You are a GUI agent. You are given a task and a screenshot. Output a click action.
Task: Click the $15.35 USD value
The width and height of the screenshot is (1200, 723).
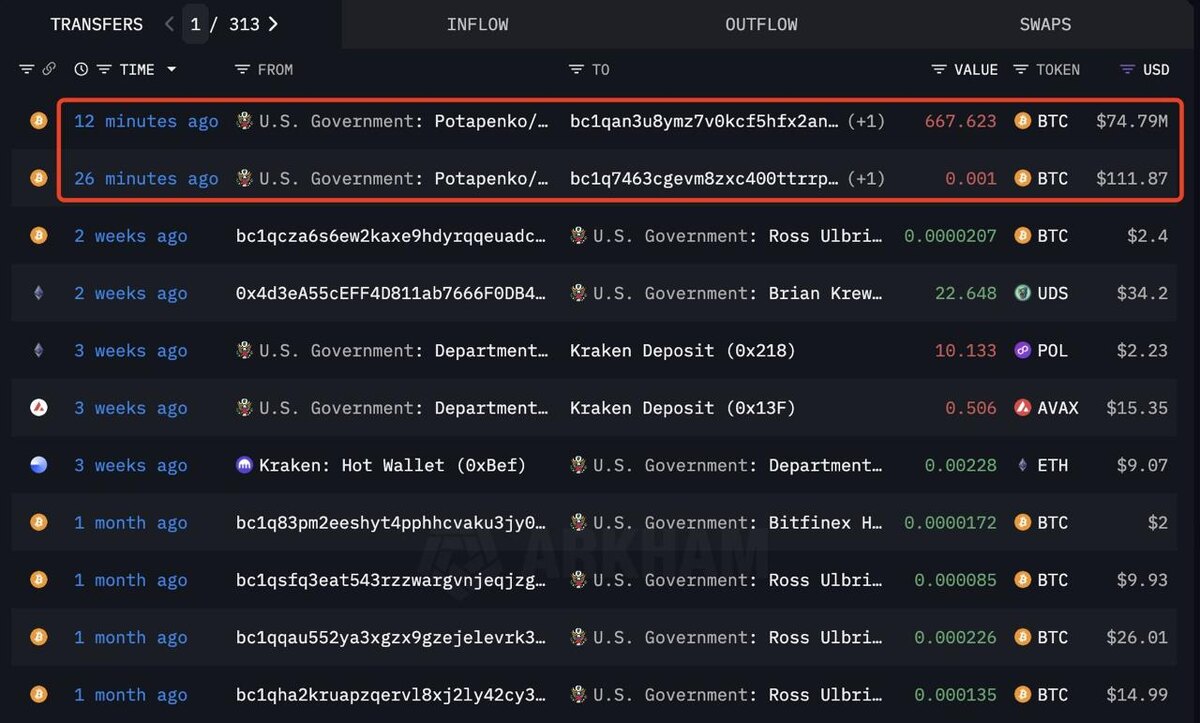[x=1137, y=408]
